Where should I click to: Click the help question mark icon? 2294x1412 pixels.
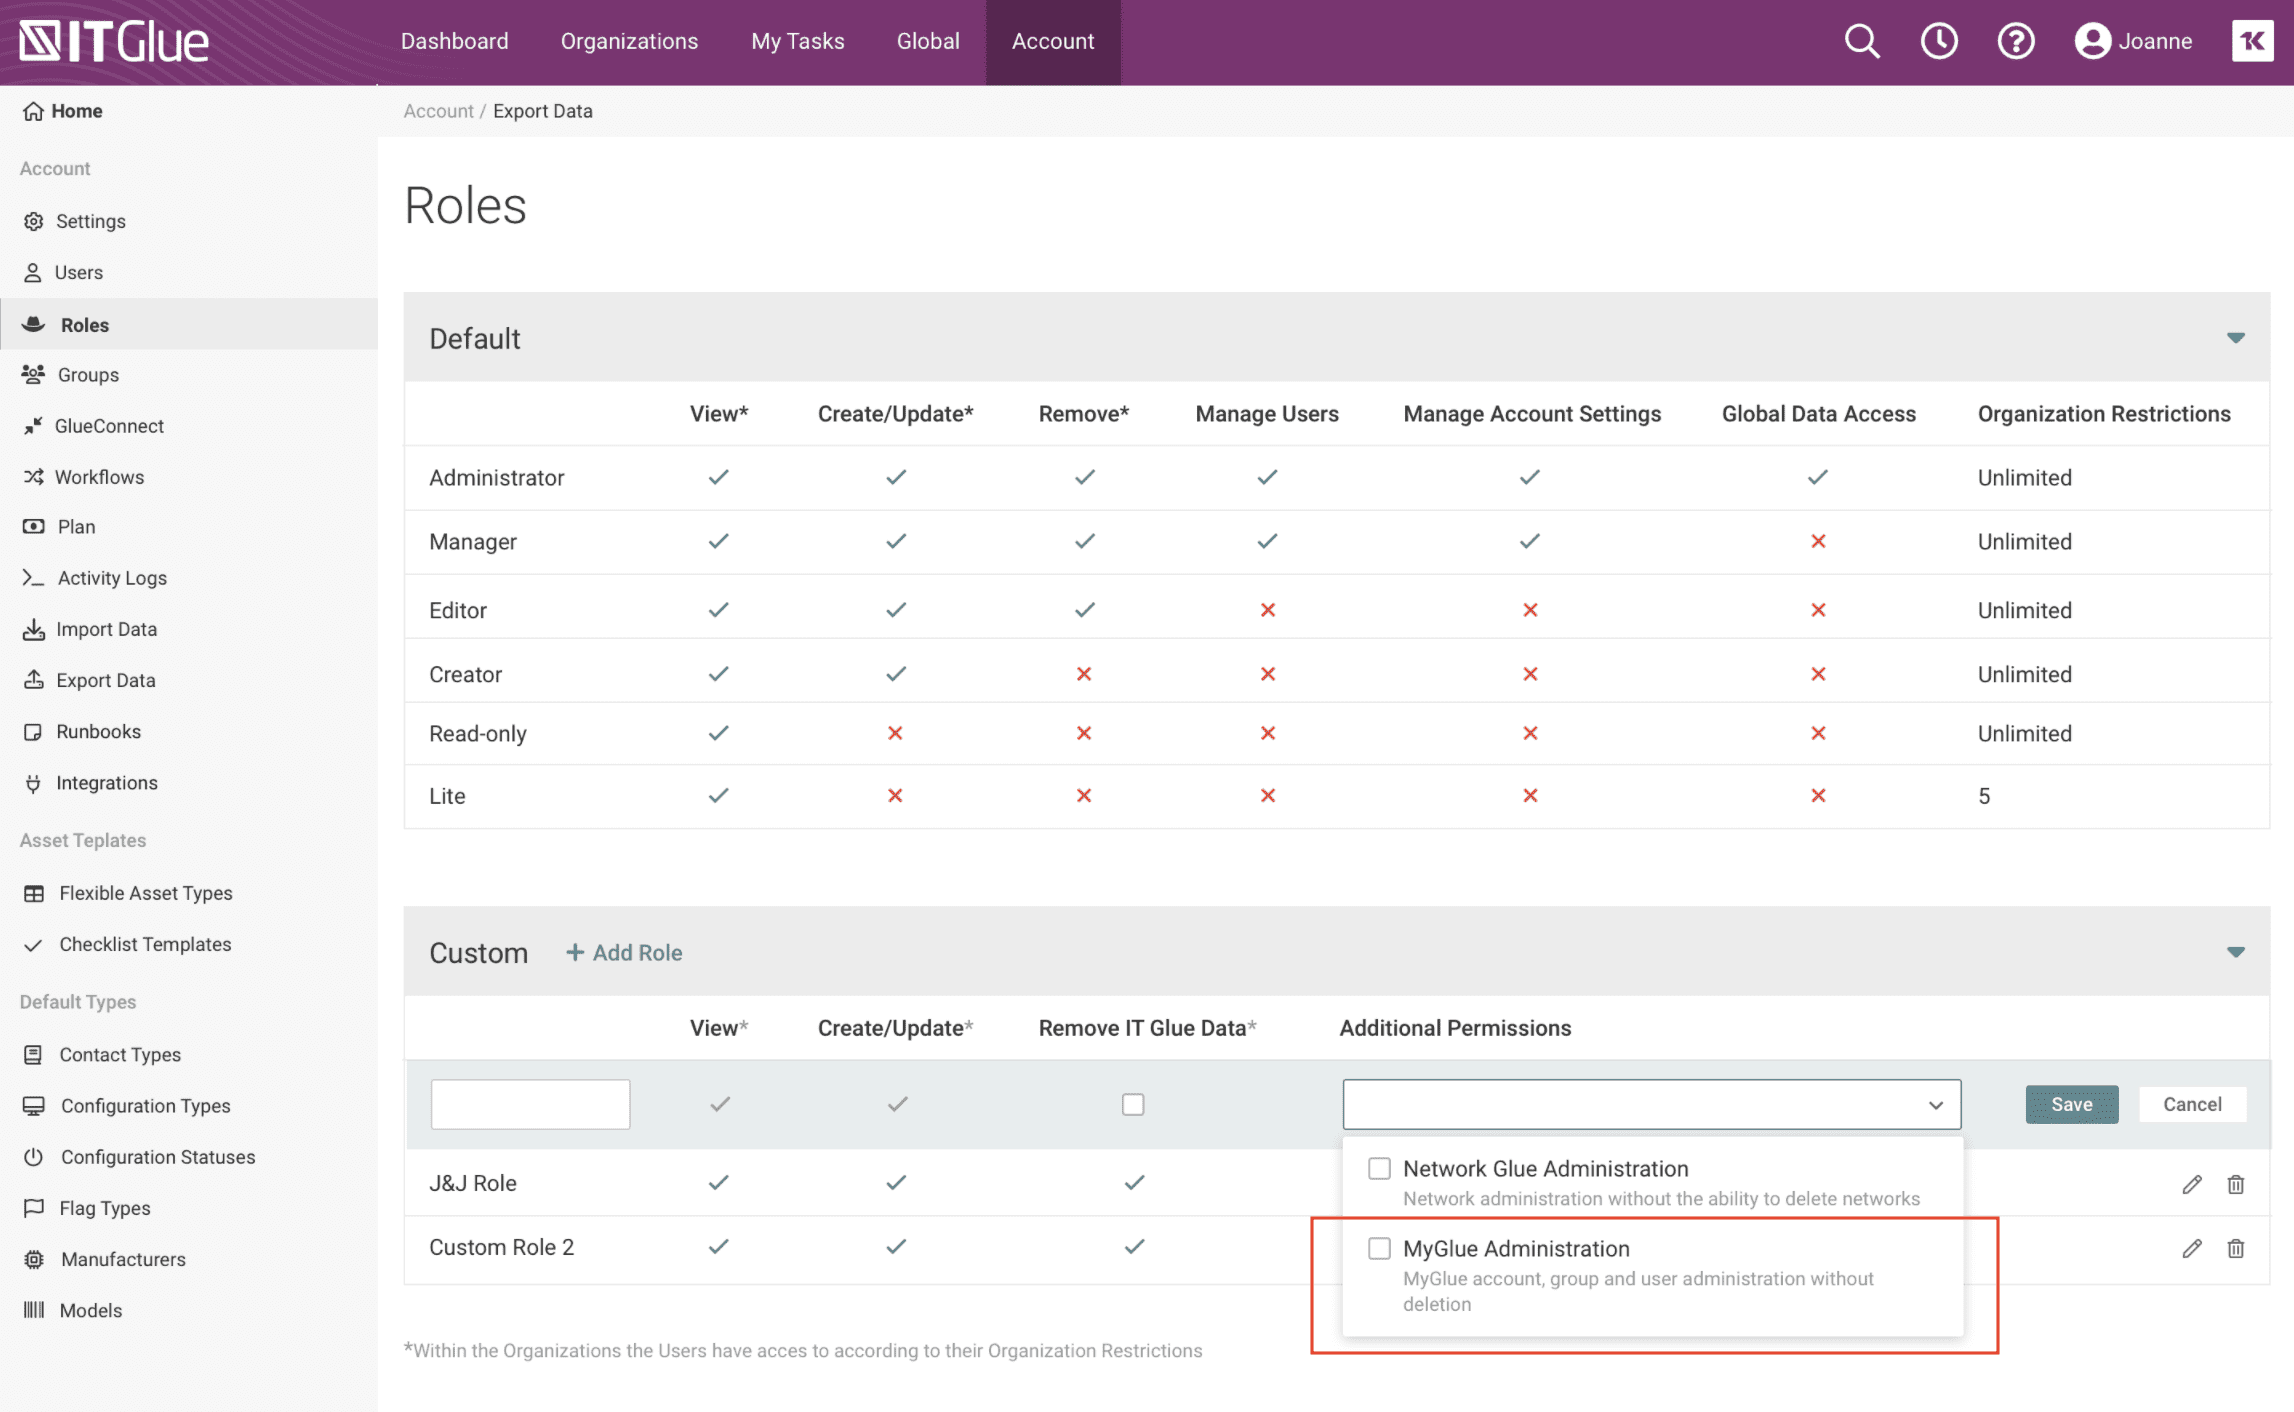point(2015,42)
